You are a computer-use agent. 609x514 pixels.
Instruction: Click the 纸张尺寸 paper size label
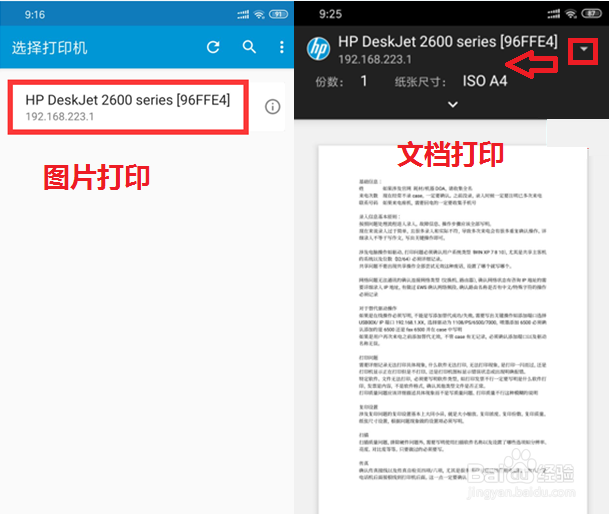[x=420, y=82]
